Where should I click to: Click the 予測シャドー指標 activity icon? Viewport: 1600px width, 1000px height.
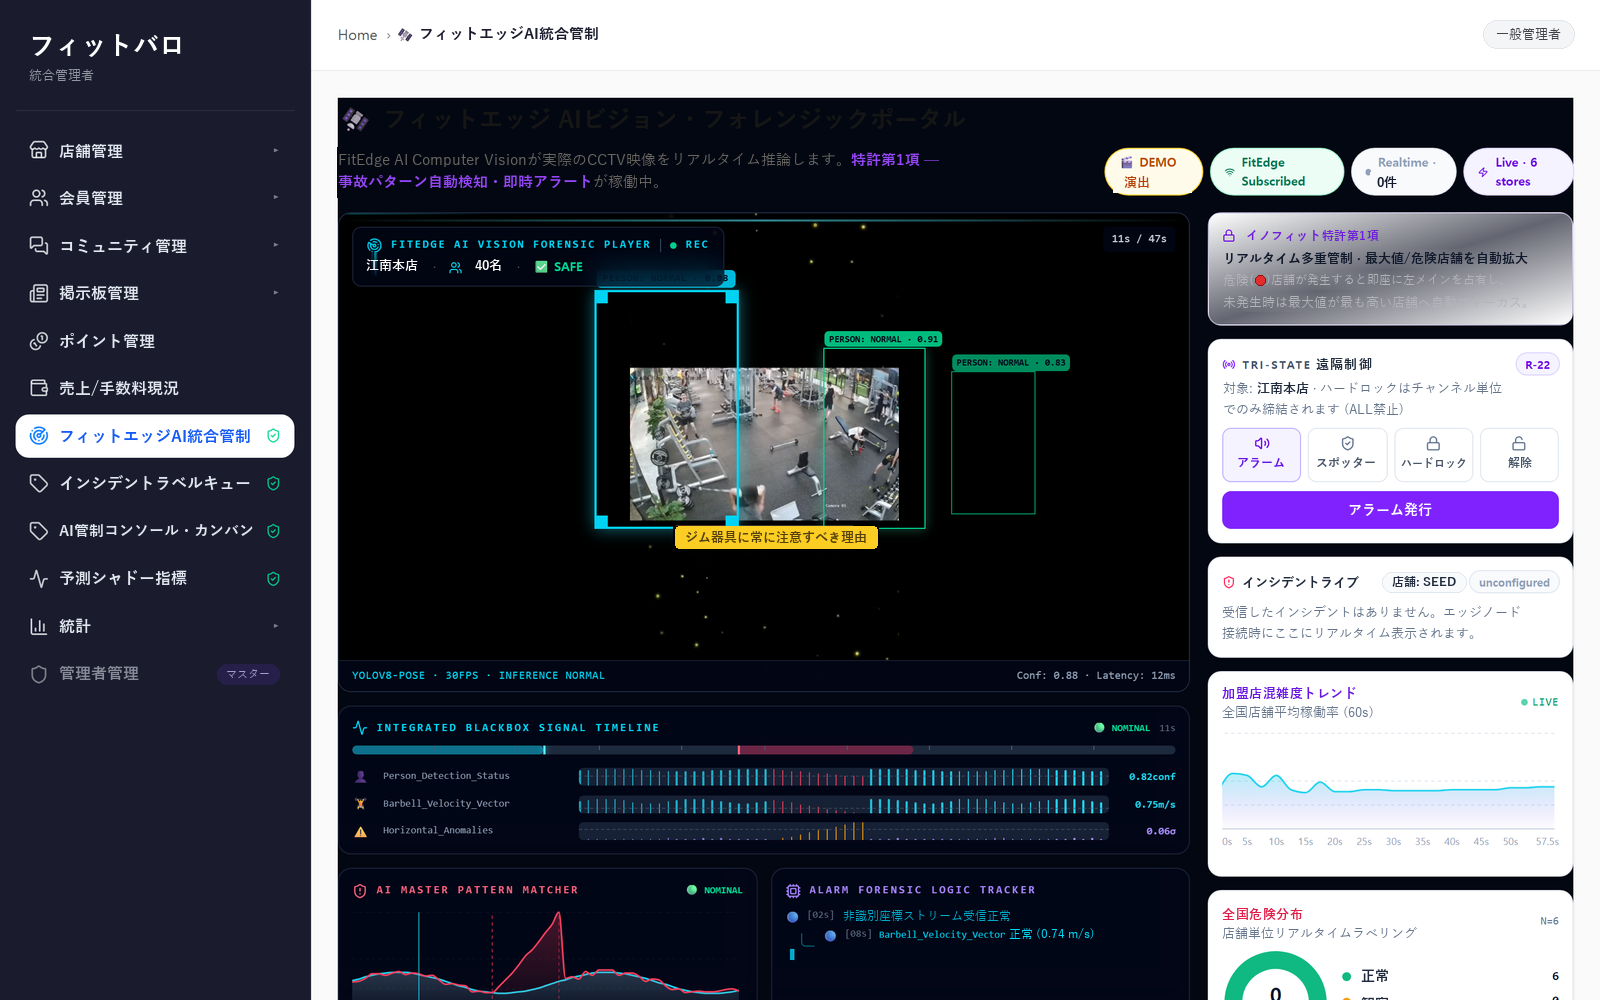[x=39, y=578]
